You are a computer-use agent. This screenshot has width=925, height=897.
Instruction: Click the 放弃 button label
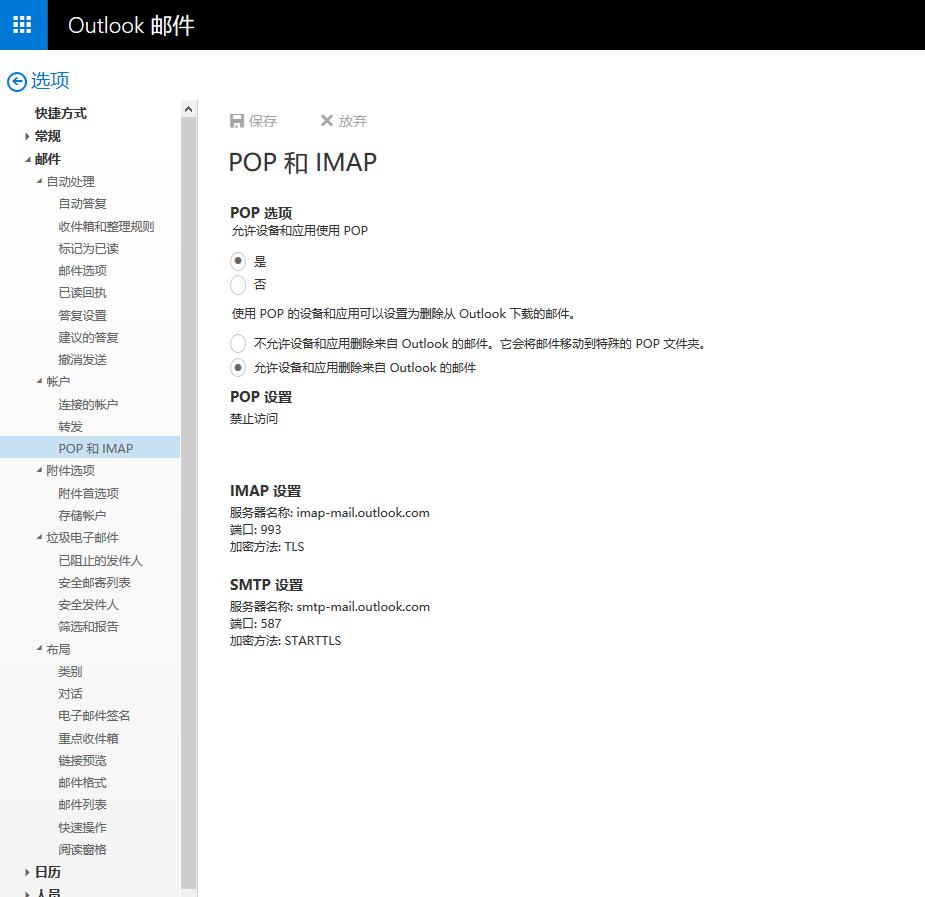click(x=353, y=121)
